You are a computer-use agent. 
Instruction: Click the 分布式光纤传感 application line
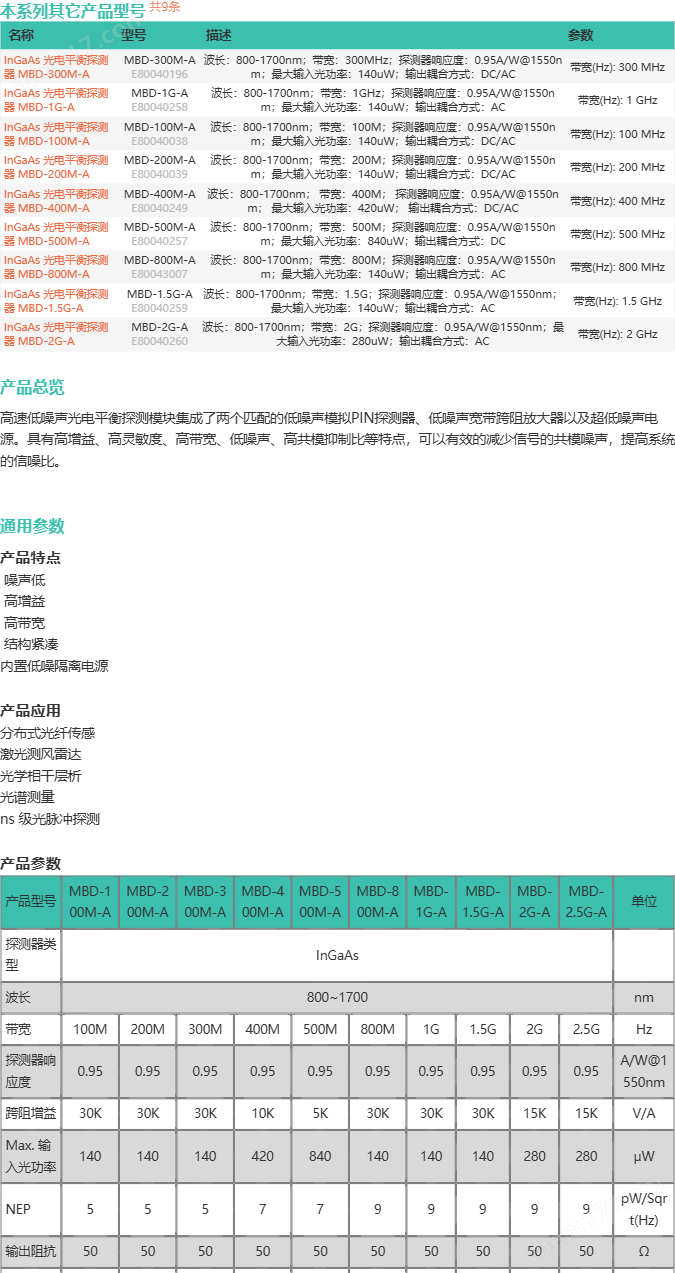coord(48,733)
